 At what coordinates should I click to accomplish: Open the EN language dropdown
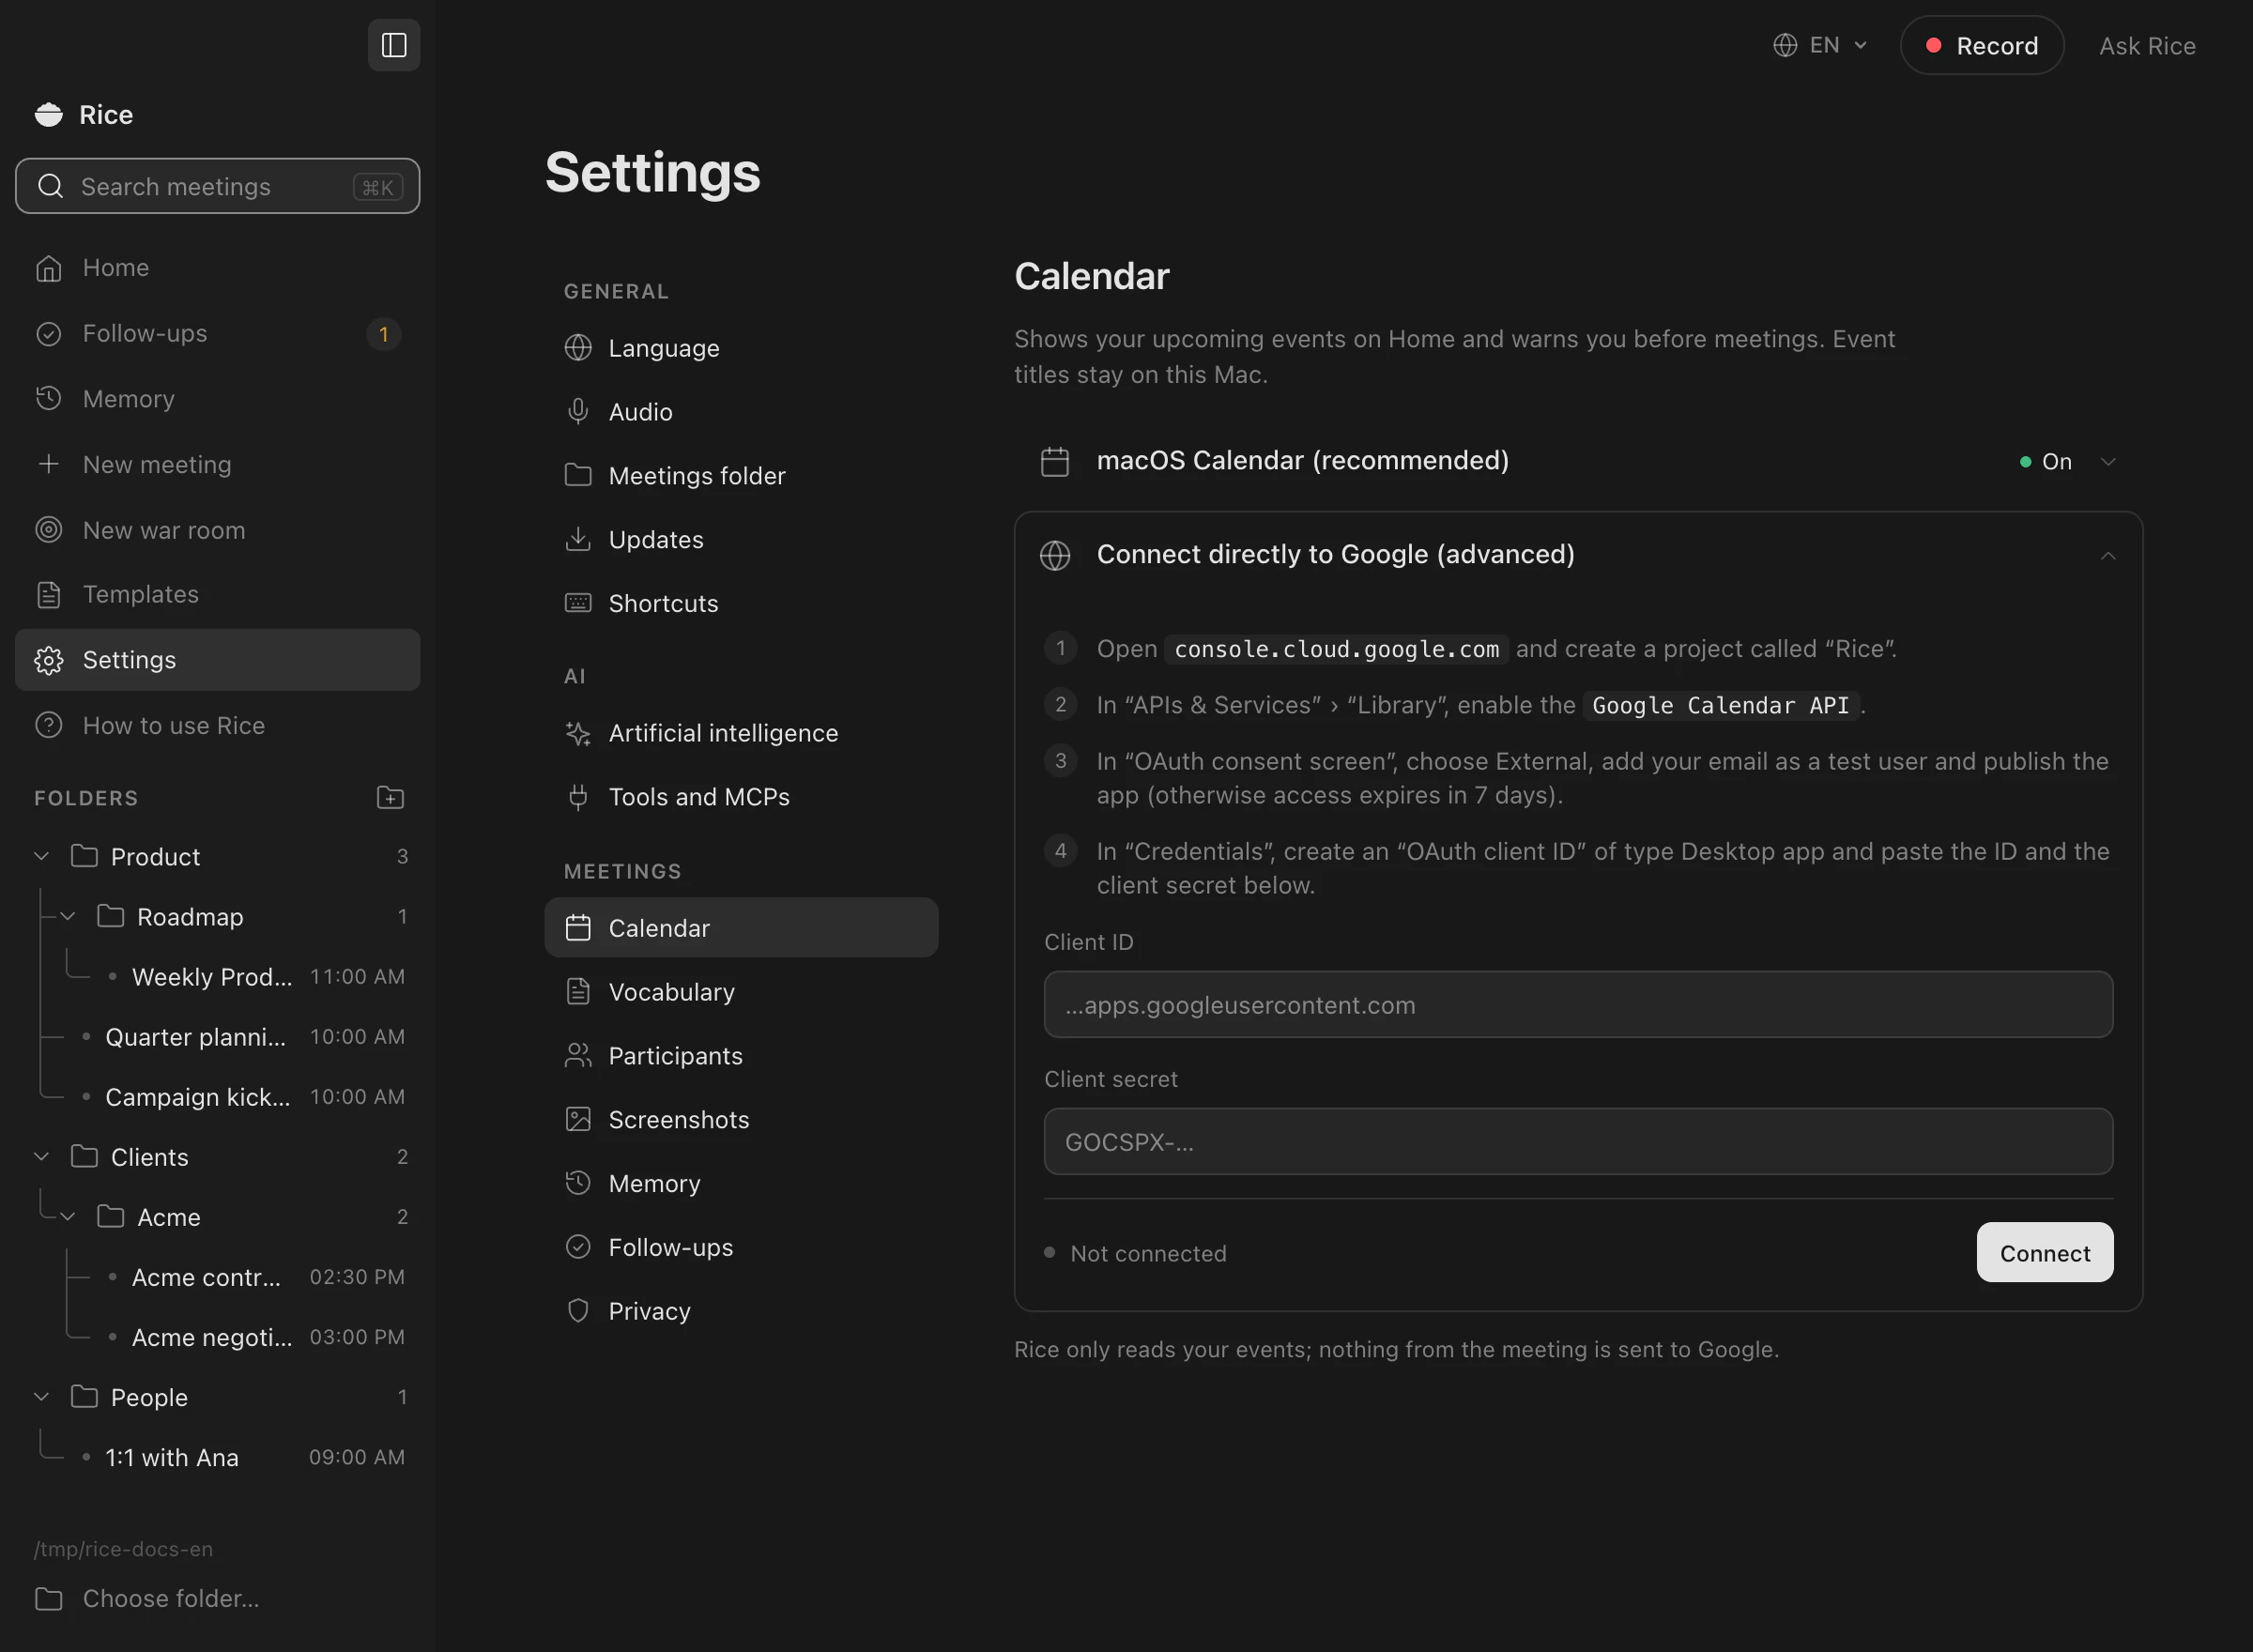pyautogui.click(x=1820, y=45)
